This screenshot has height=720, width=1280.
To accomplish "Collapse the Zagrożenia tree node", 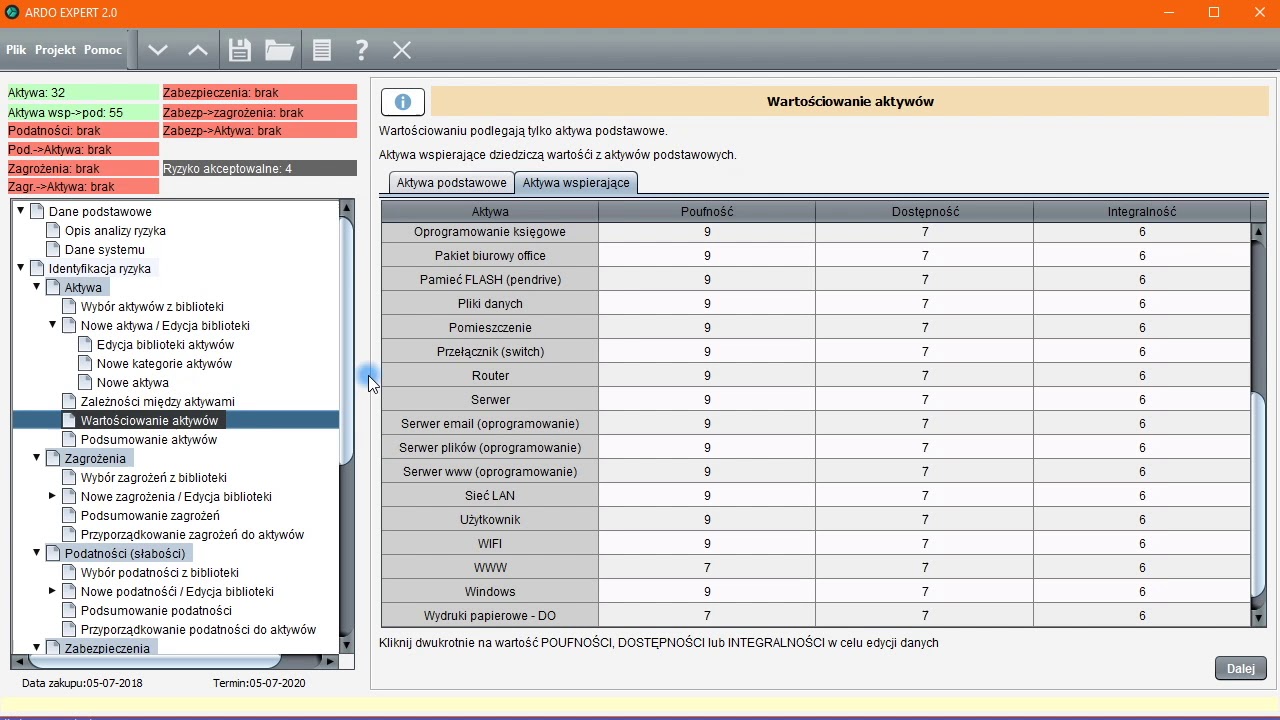I will 37,458.
